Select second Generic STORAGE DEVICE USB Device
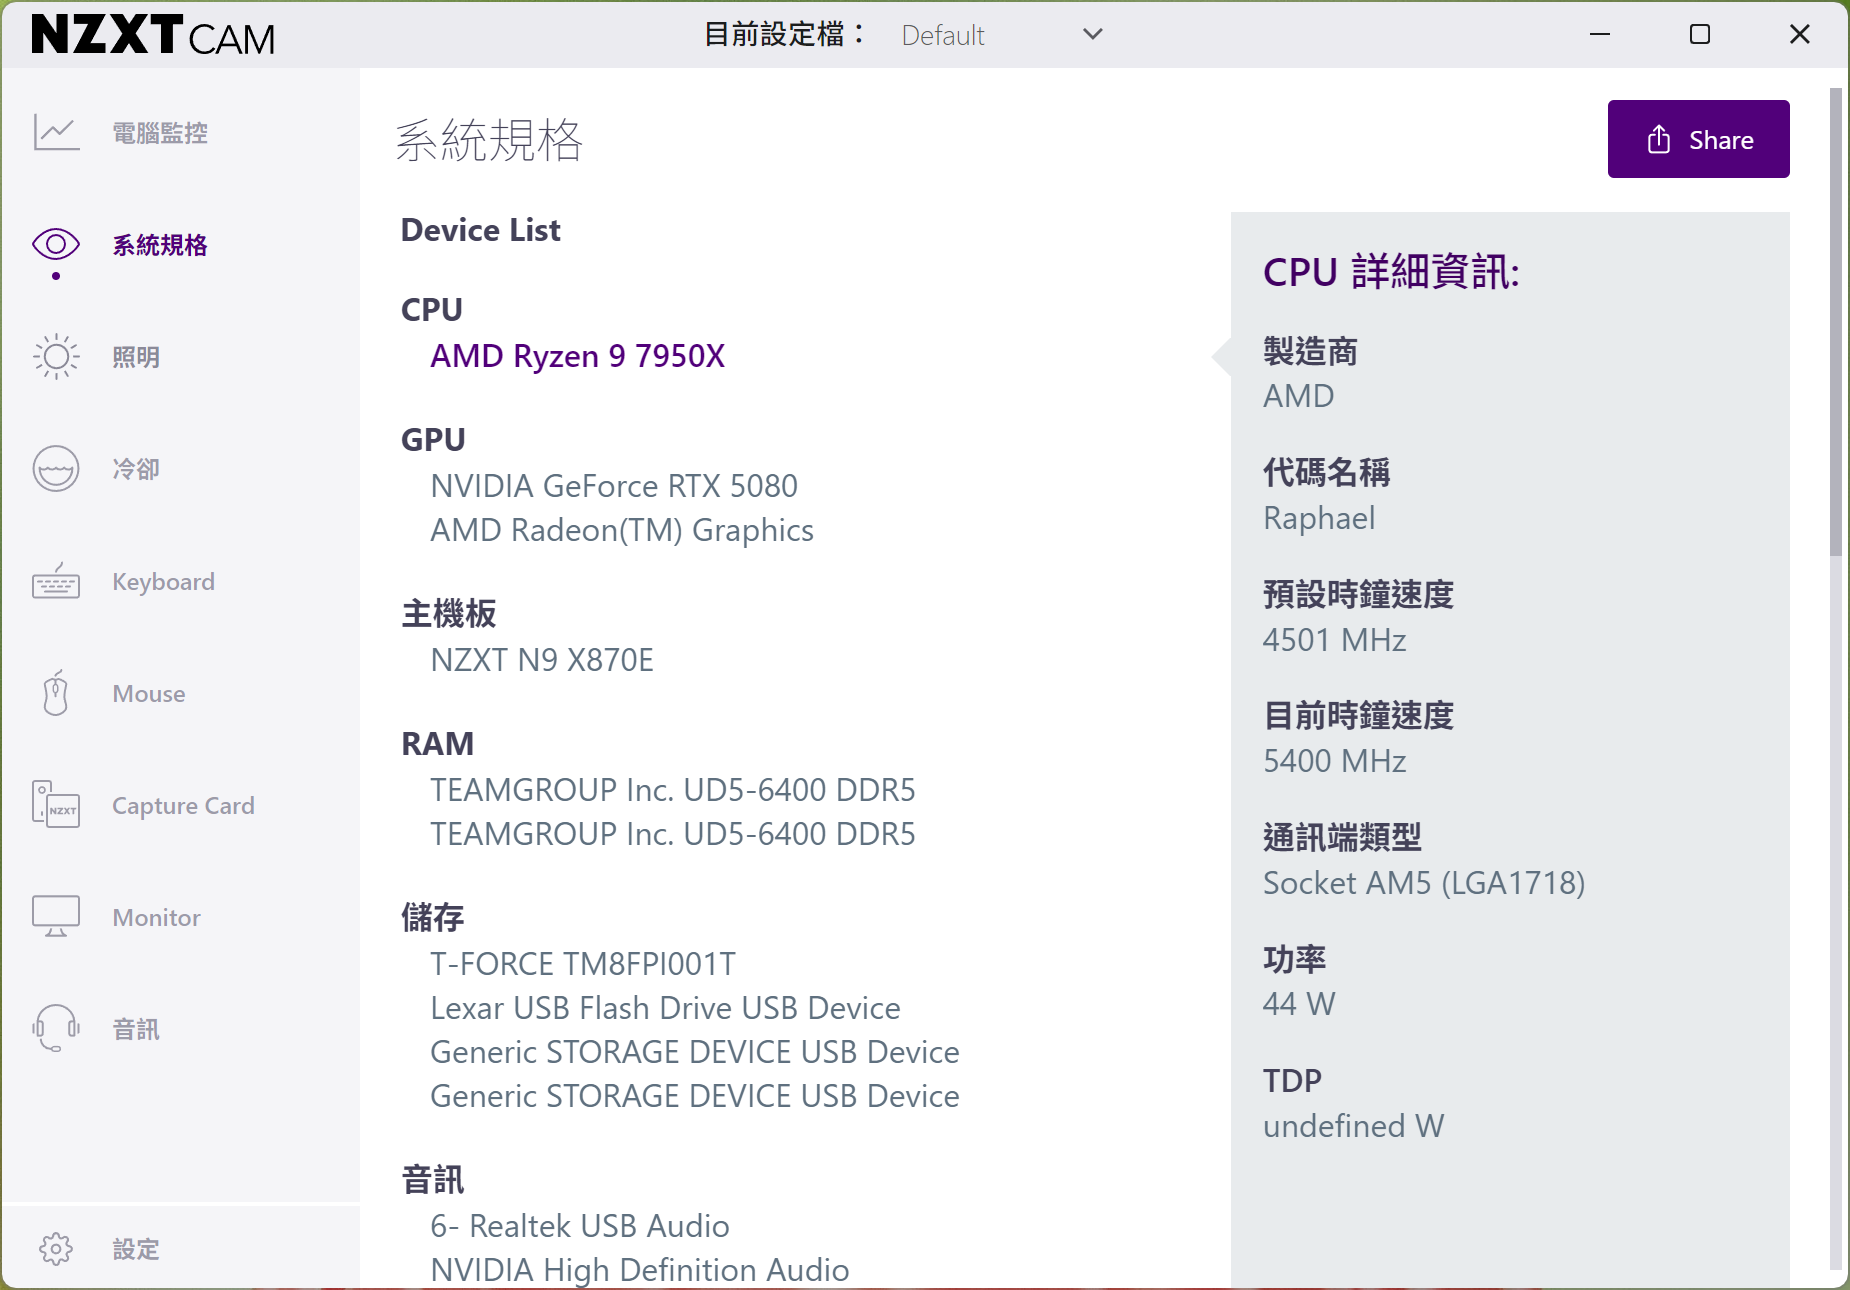Image resolution: width=1850 pixels, height=1290 pixels. coord(695,1096)
